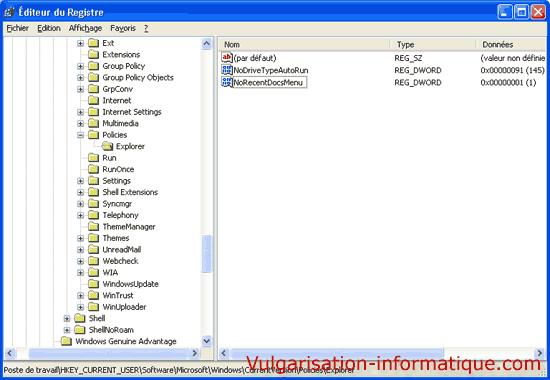This screenshot has width=550, height=380.
Task: Click the (par défaut) string value icon
Action: coord(227,57)
